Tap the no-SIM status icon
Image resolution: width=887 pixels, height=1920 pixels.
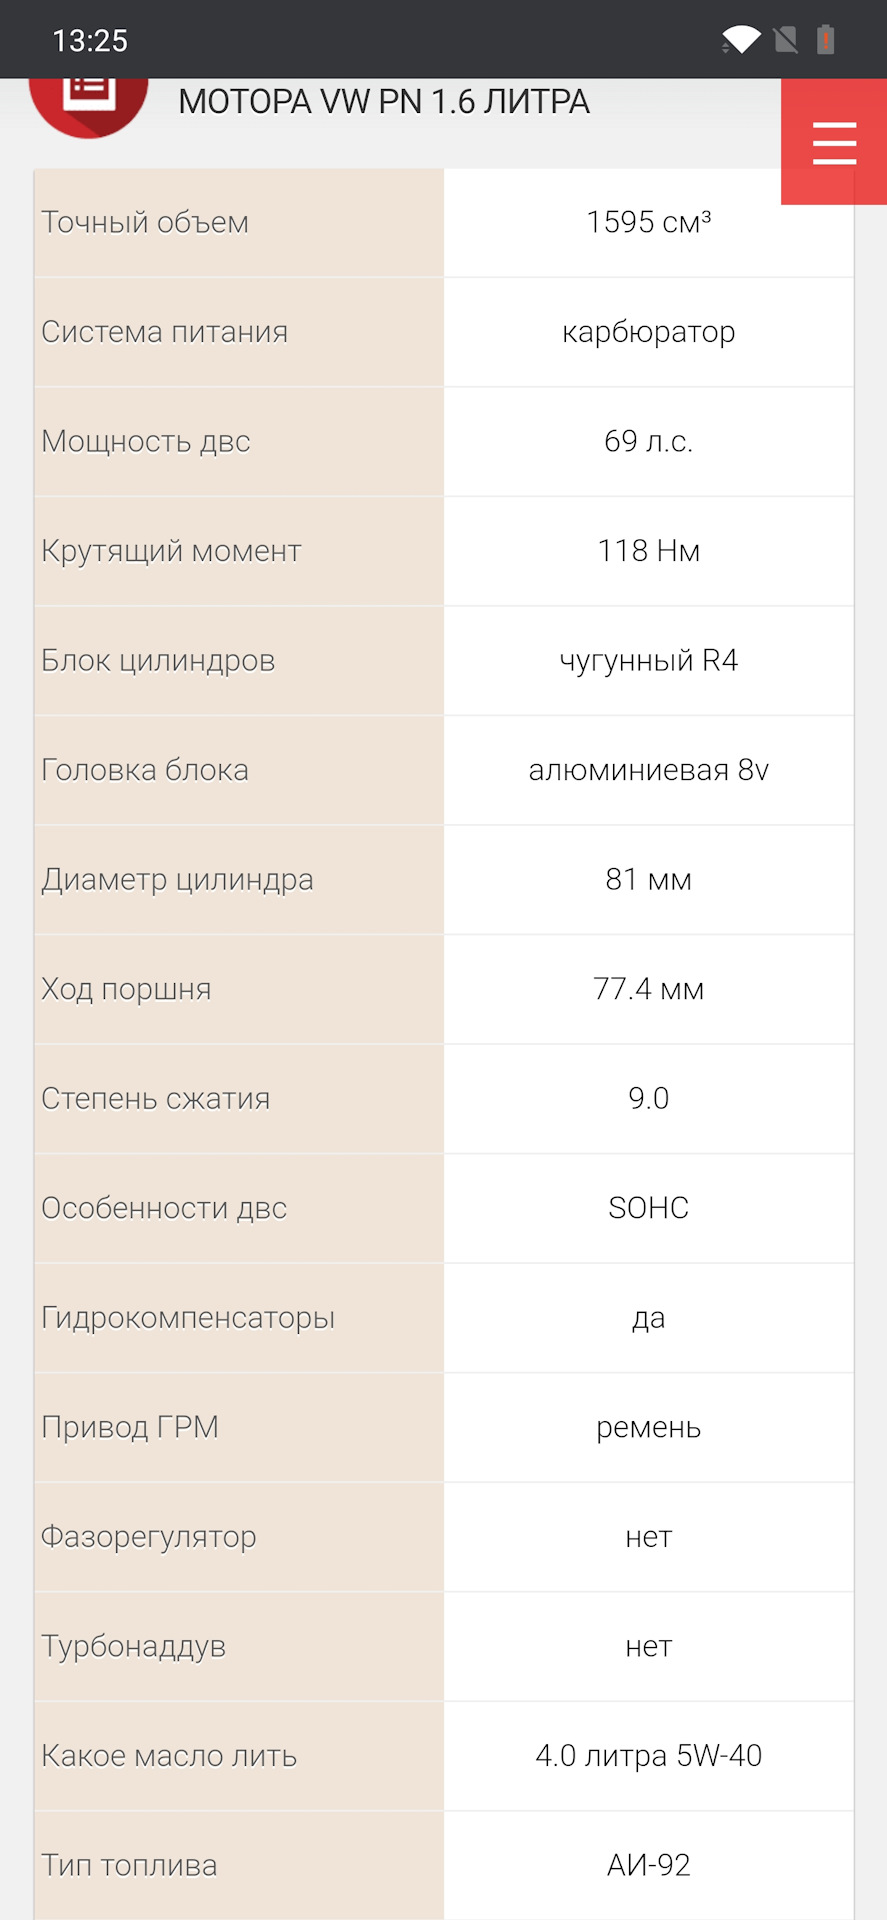pyautogui.click(x=787, y=39)
